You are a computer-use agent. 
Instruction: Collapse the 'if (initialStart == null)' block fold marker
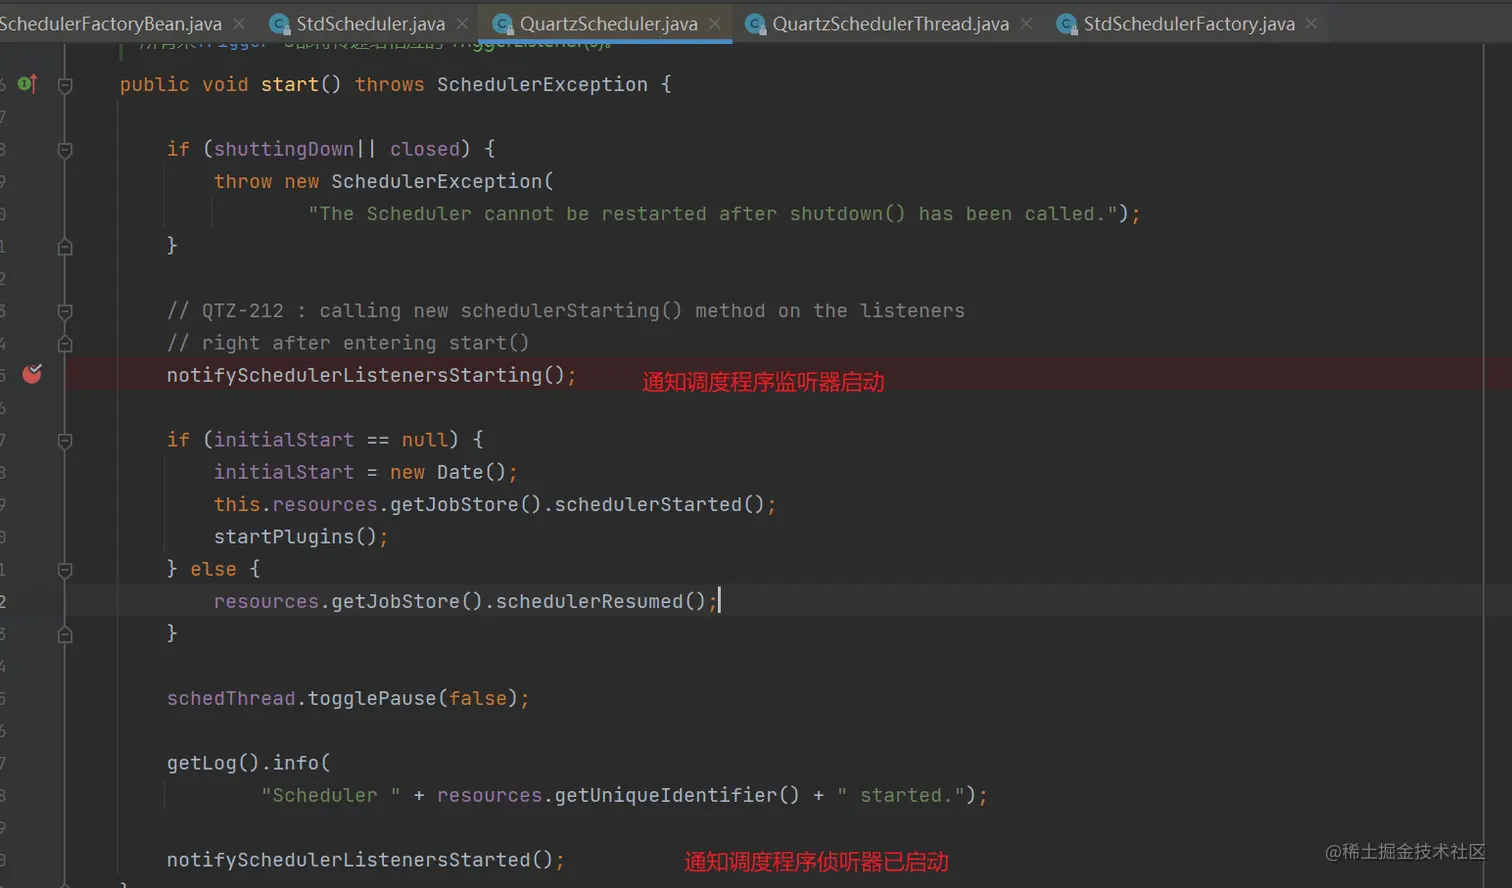[x=65, y=440]
